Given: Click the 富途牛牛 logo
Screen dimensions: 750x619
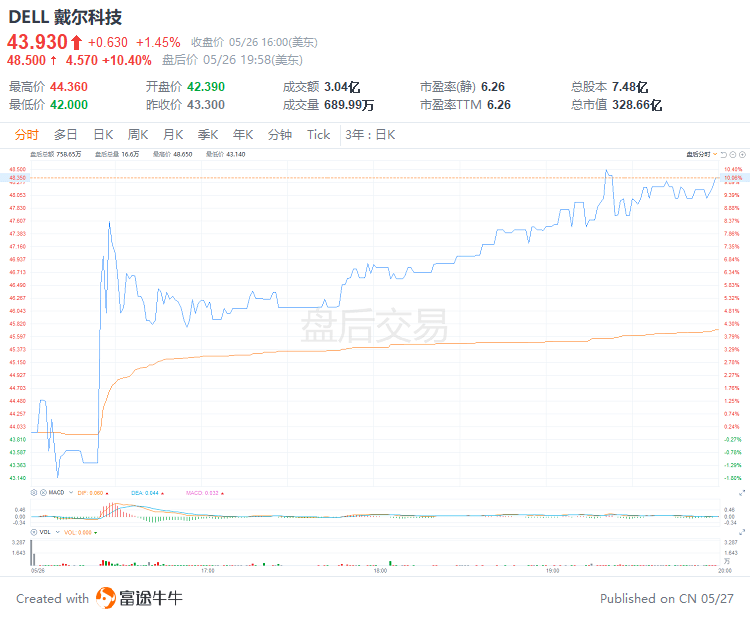Looking at the screenshot, I should 139,598.
